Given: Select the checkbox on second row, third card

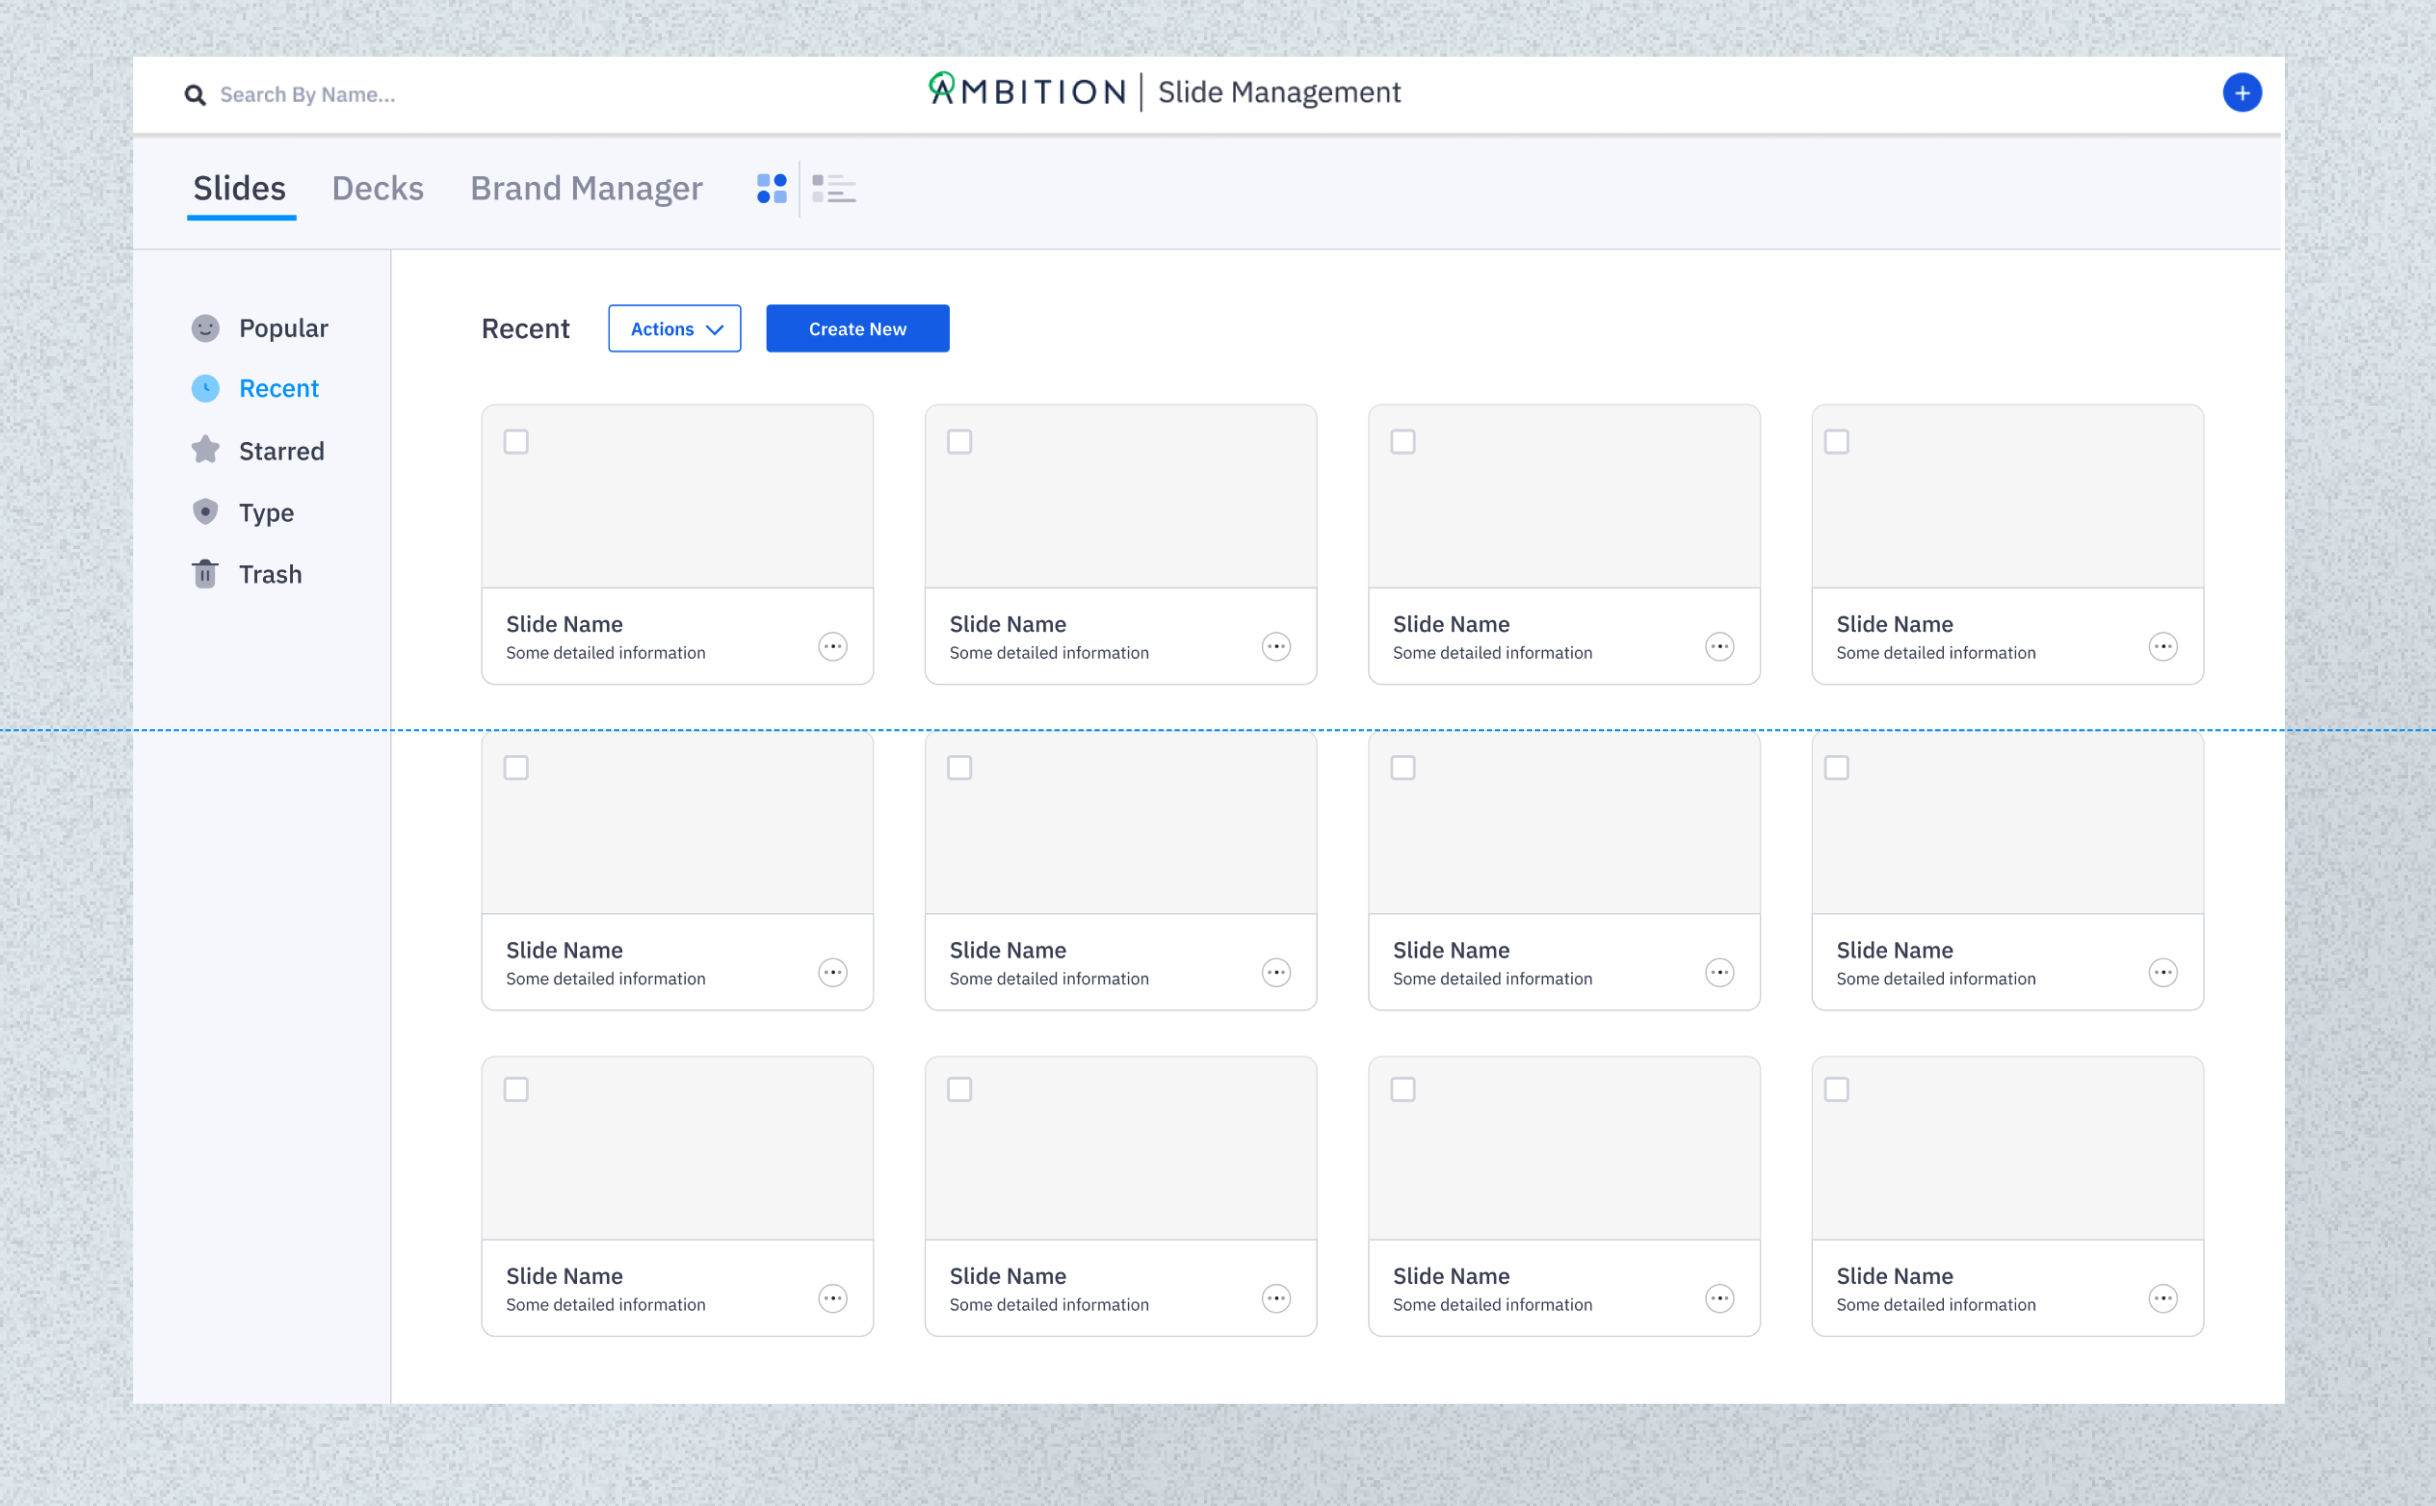Looking at the screenshot, I should coord(1403,768).
